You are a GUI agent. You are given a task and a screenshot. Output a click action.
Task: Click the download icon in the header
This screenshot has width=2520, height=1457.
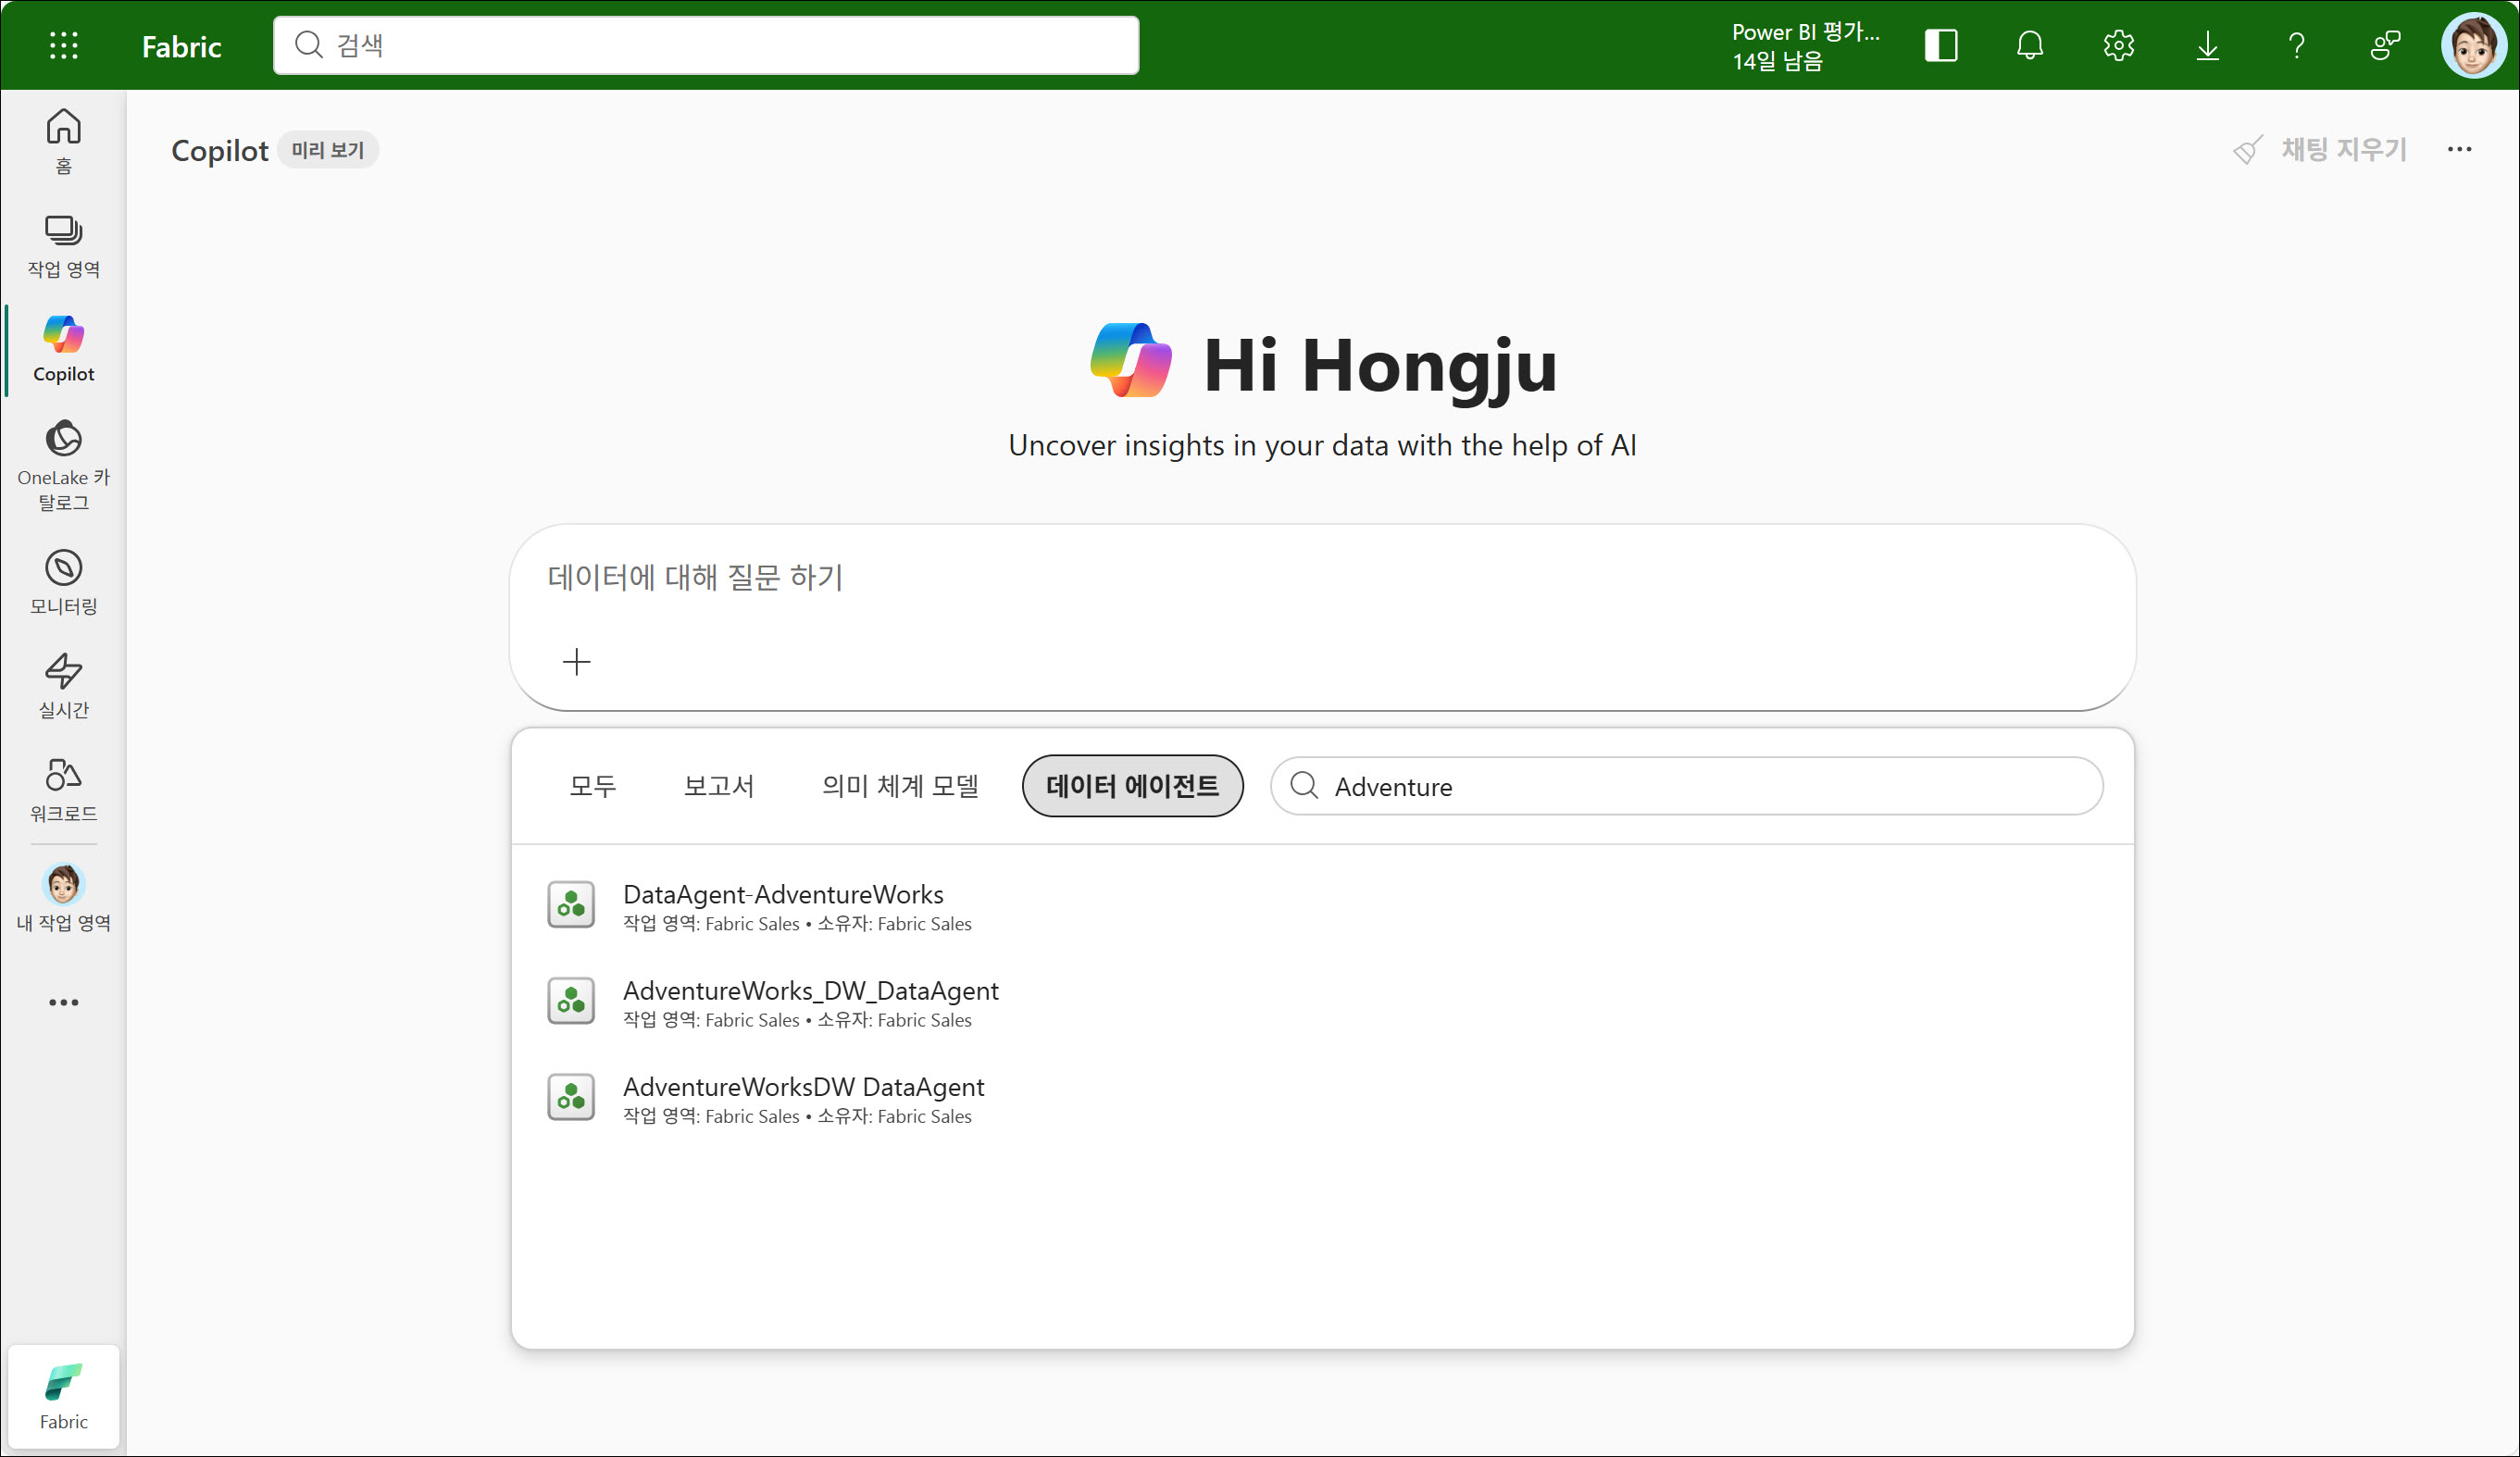2207,45
